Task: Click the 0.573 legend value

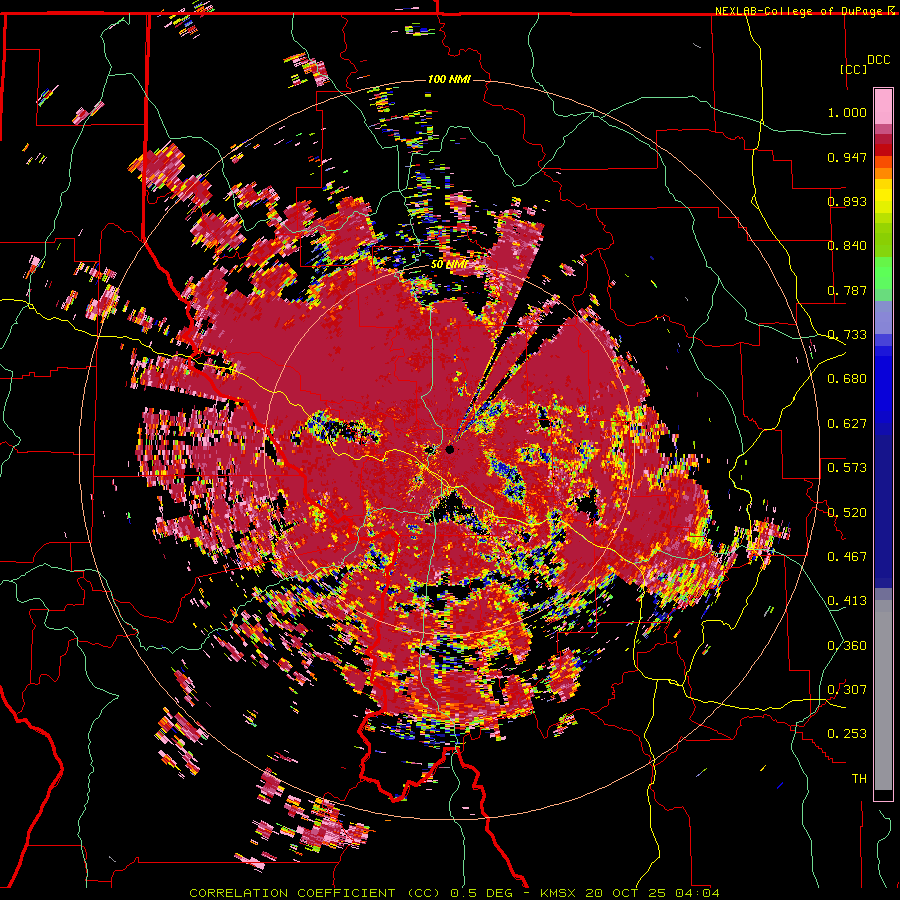Action: [847, 468]
